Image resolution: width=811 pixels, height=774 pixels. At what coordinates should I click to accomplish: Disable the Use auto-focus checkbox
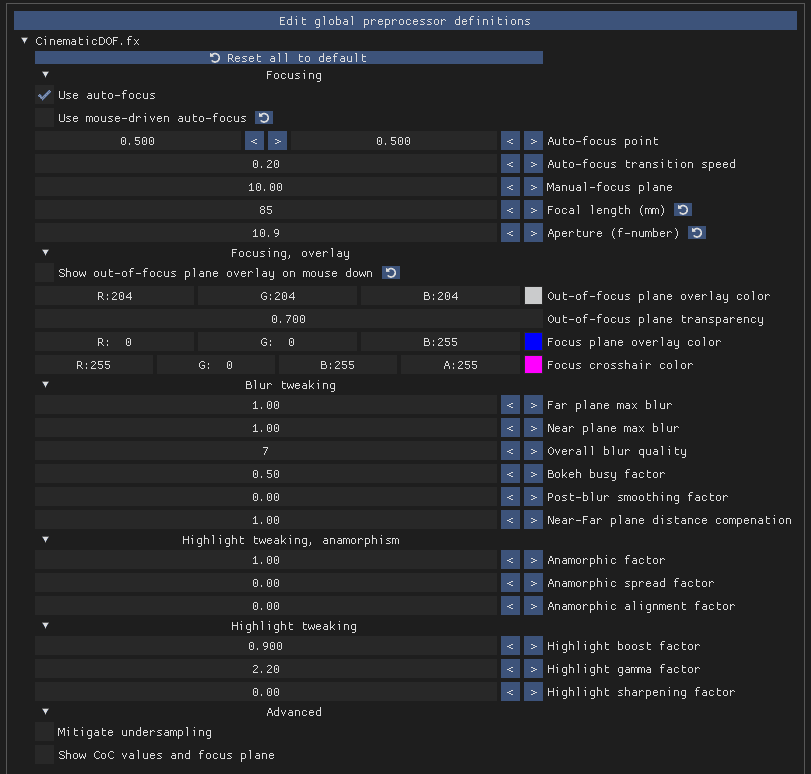tap(44, 95)
